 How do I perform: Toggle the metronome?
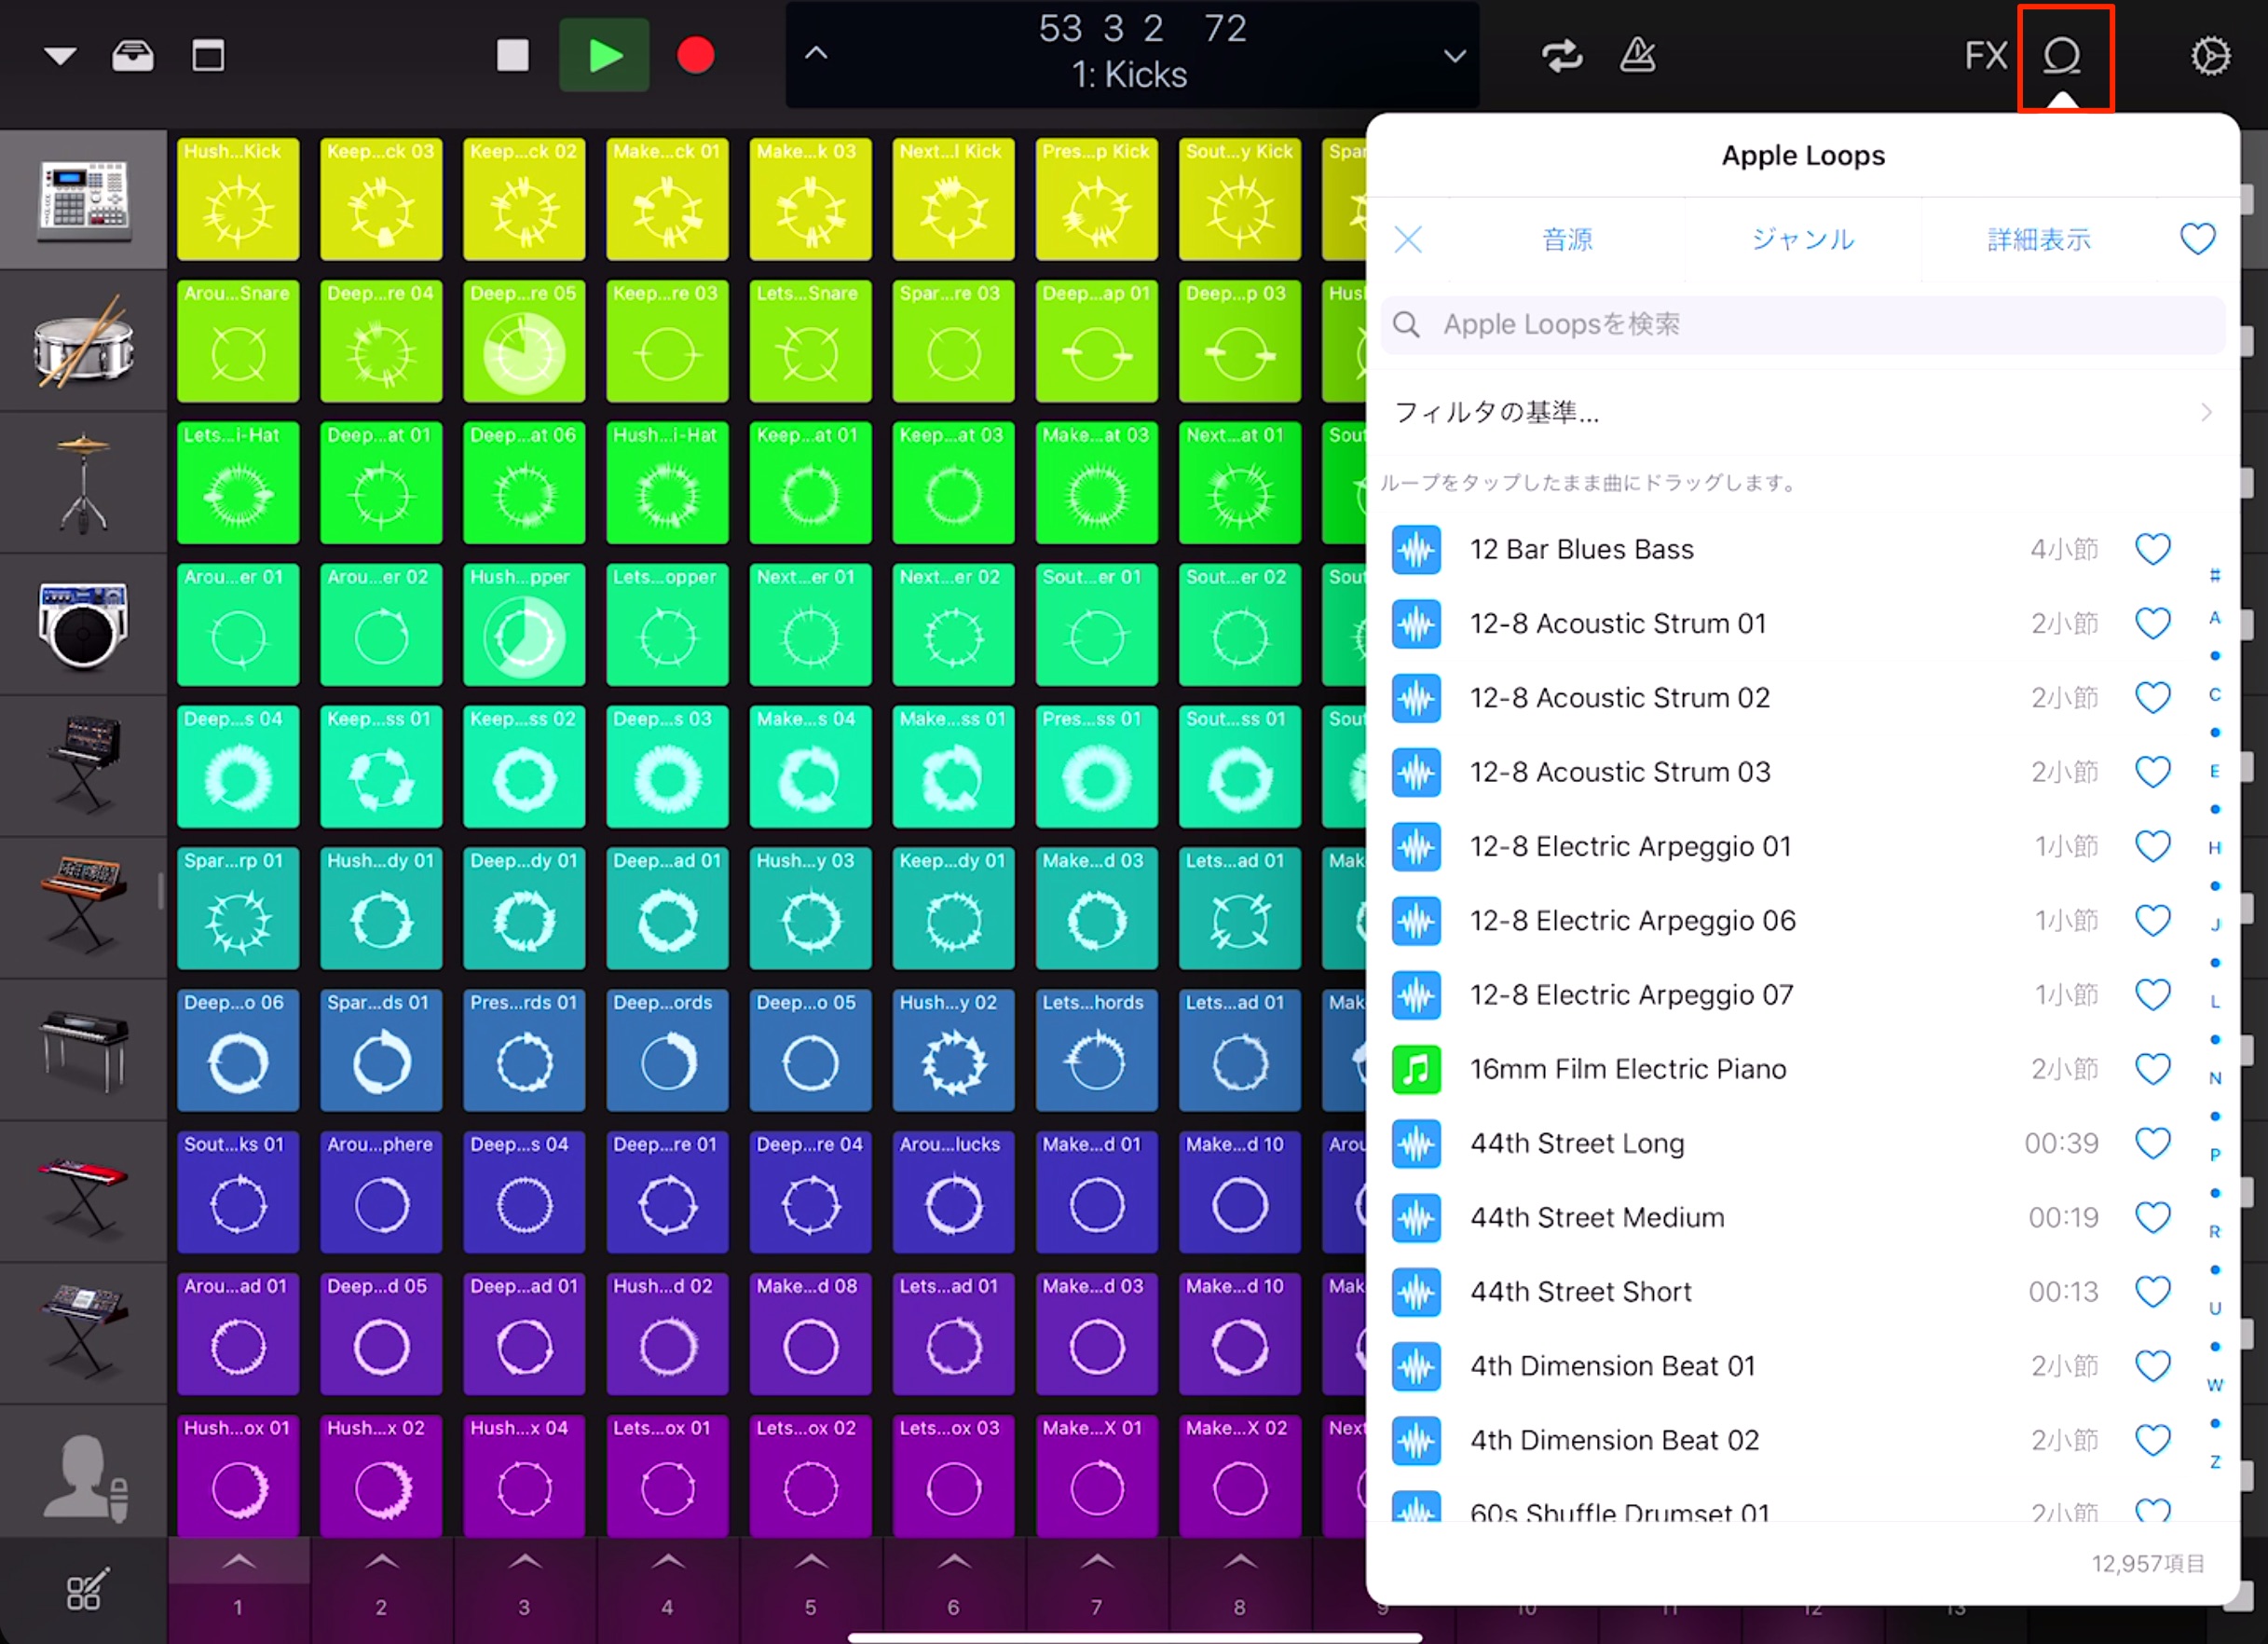1637,56
